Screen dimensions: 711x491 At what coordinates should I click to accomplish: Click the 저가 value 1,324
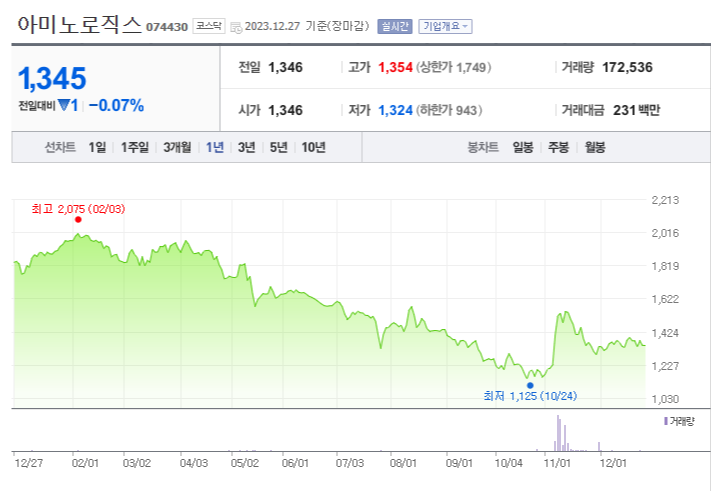[395, 110]
